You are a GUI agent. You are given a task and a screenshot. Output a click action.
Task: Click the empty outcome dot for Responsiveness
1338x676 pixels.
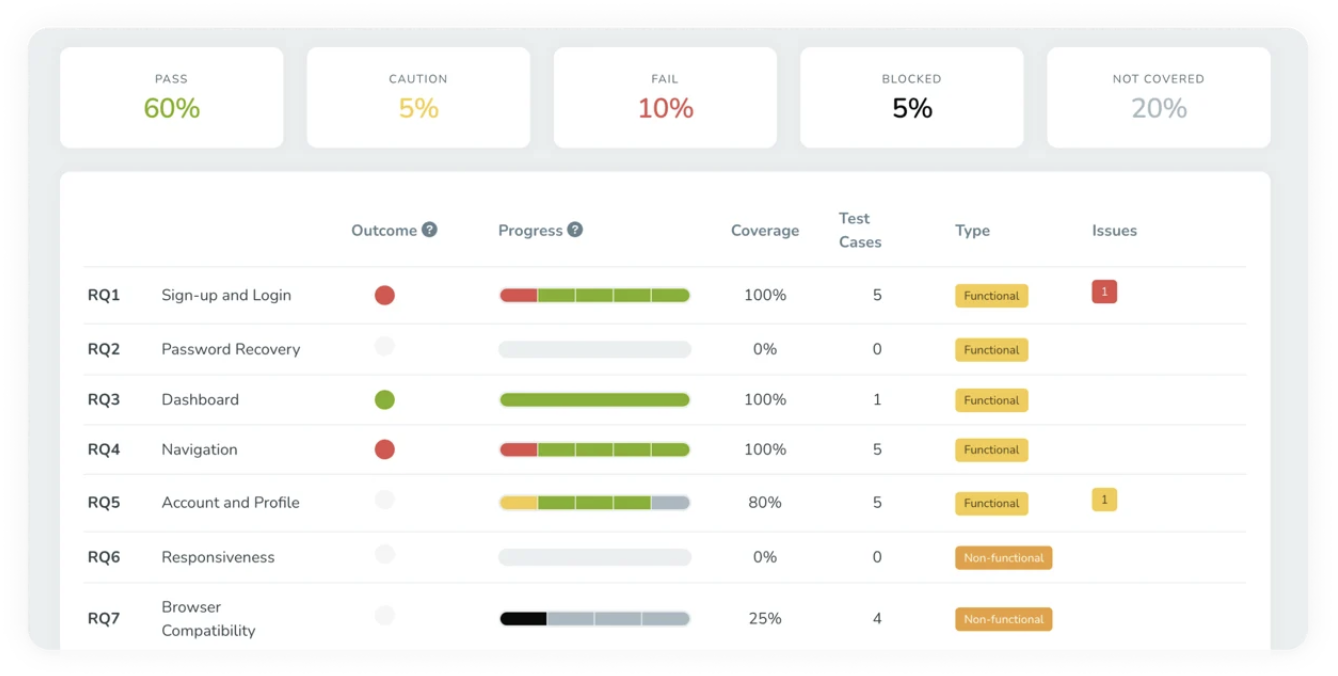coord(384,555)
